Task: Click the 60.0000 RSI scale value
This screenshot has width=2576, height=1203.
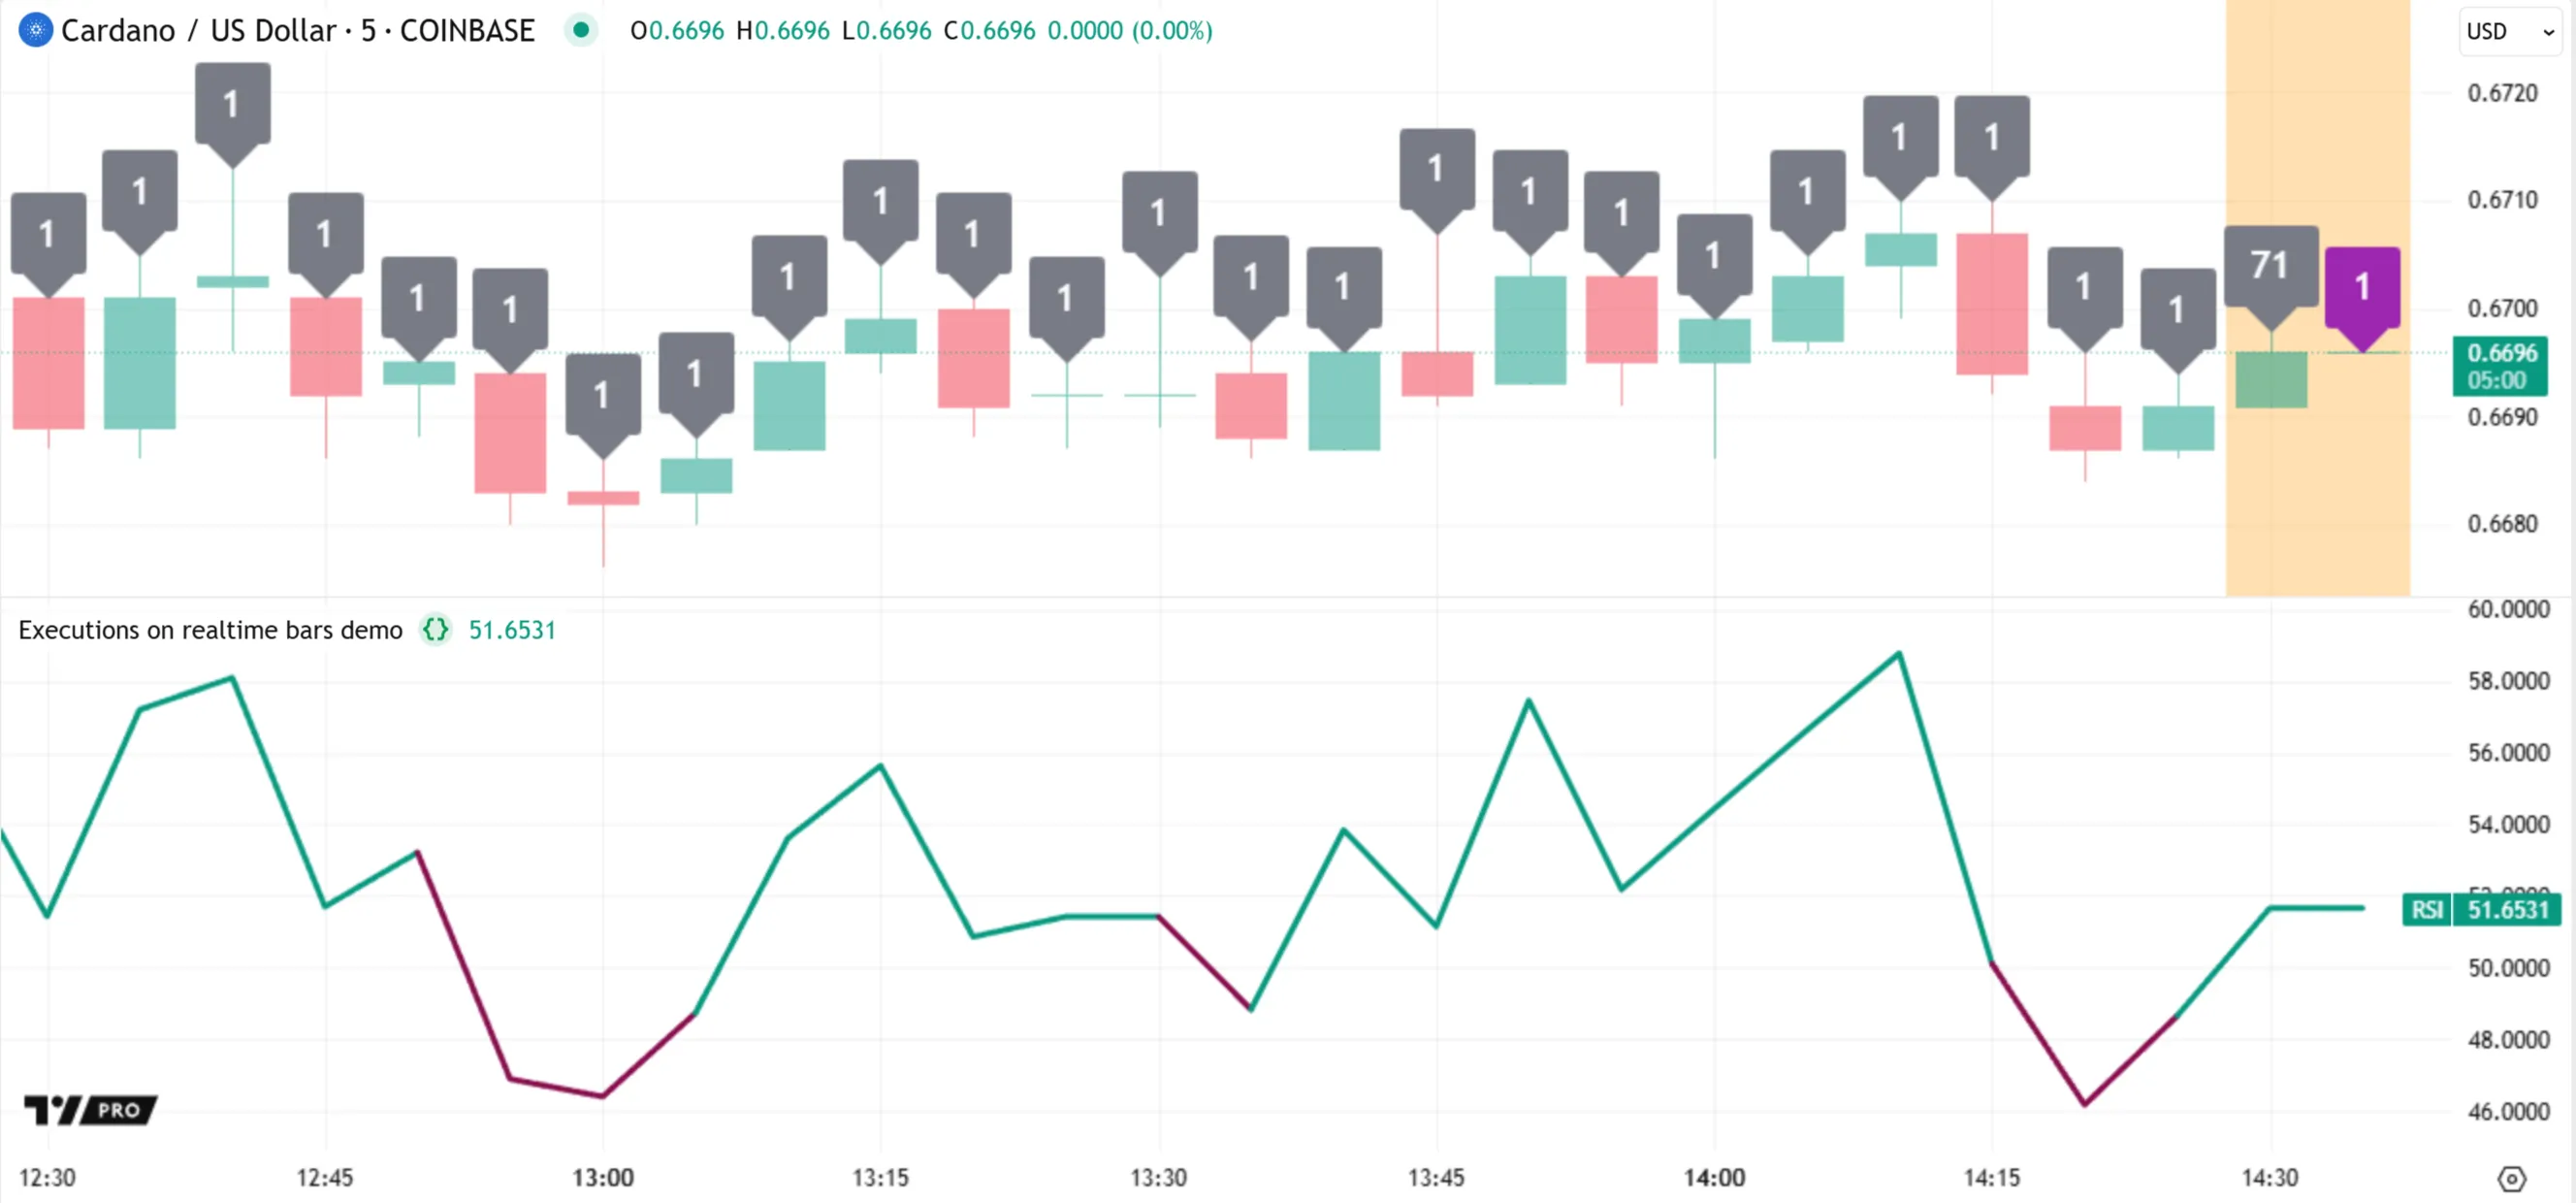Action: click(2508, 609)
